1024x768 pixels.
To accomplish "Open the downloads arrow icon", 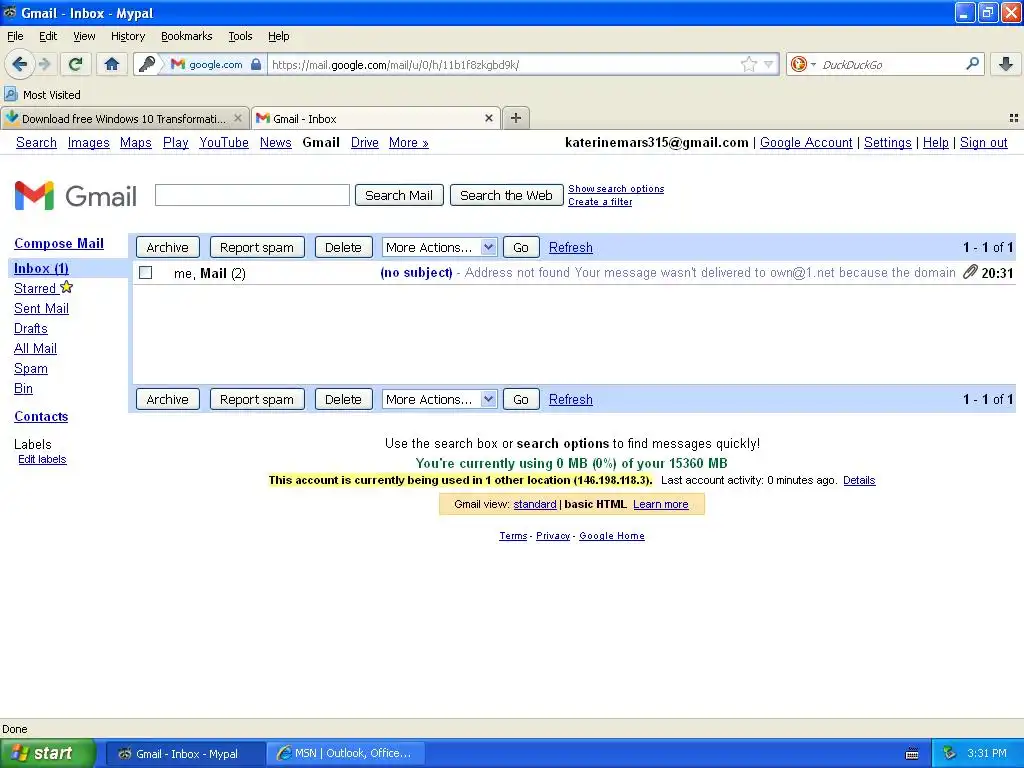I will click(x=1006, y=64).
